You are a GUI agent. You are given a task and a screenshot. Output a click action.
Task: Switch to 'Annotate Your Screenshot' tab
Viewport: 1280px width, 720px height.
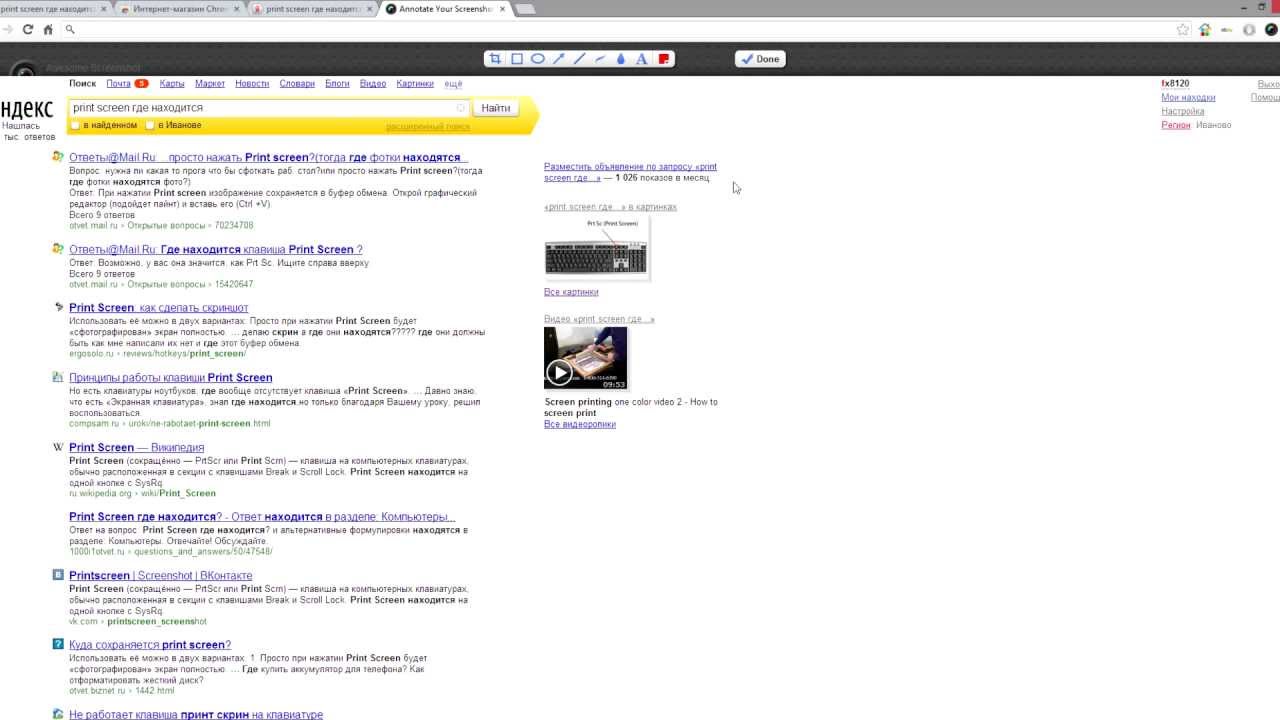[x=445, y=9]
